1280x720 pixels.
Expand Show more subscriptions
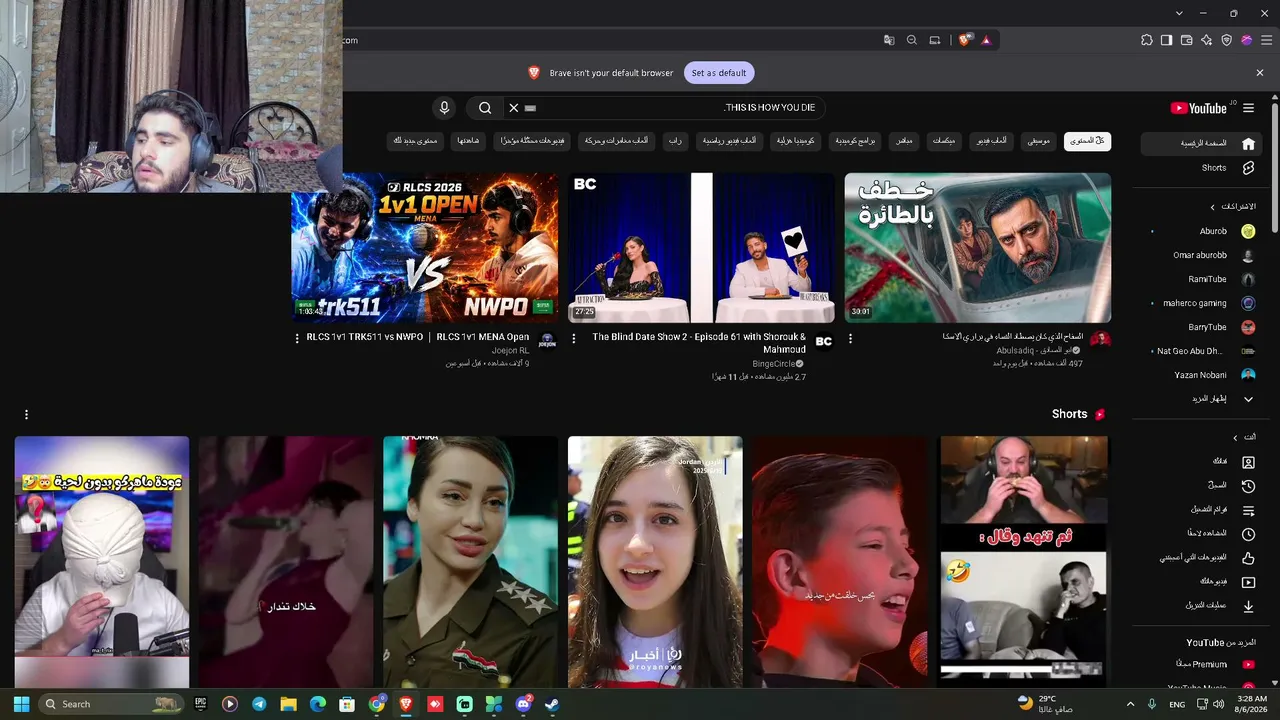(1202, 399)
